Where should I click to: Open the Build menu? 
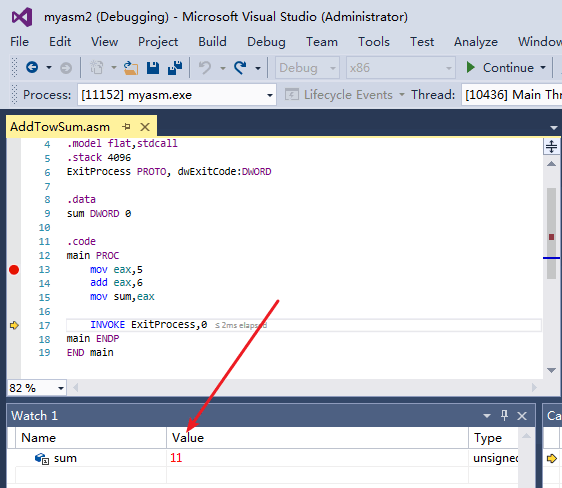(213, 42)
